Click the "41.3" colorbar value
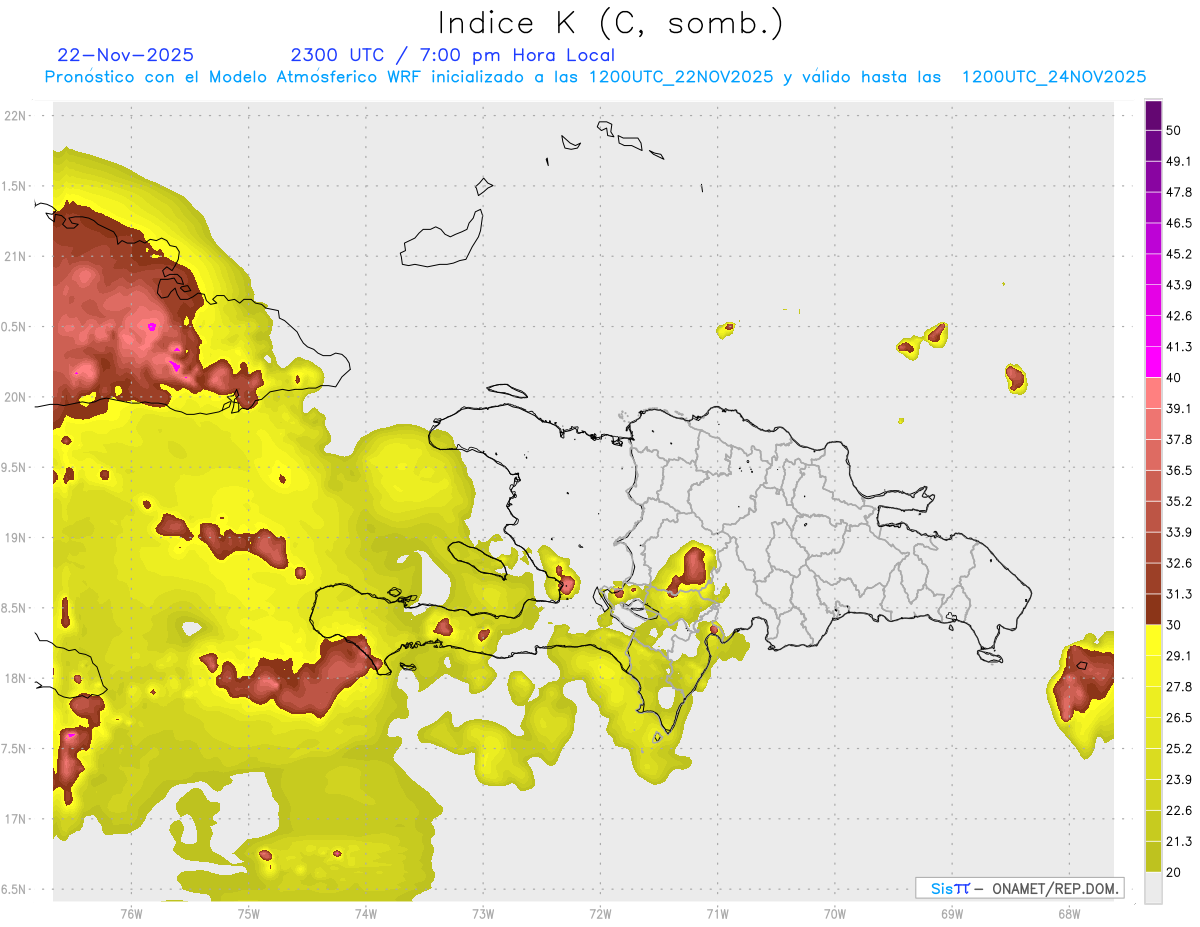The width and height of the screenshot is (1200, 927). click(x=1179, y=347)
